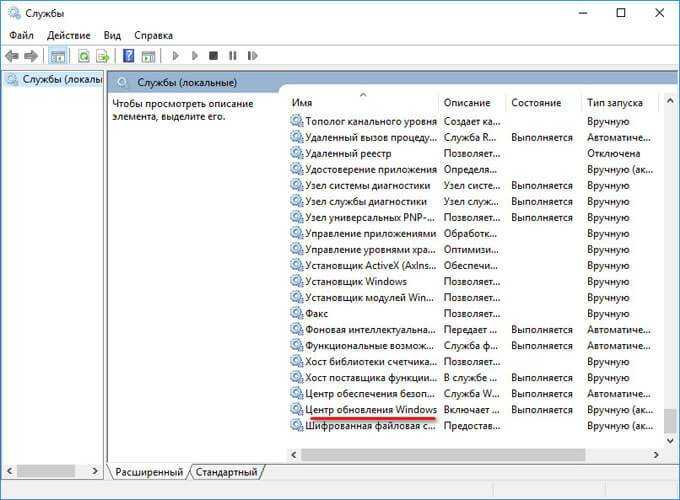Click the gear icon beside Управление приложениями
The width and height of the screenshot is (680, 500).
pyautogui.click(x=297, y=233)
